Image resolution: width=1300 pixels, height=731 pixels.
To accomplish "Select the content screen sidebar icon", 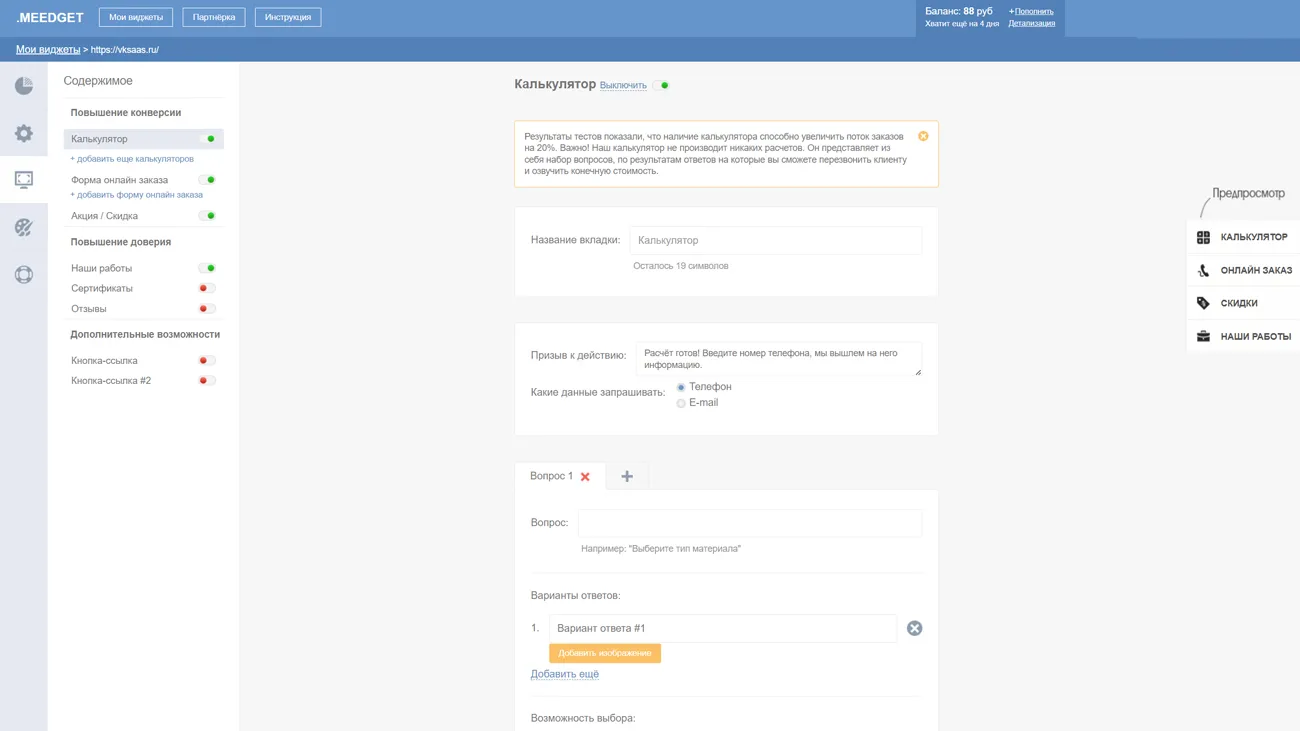I will click(24, 180).
